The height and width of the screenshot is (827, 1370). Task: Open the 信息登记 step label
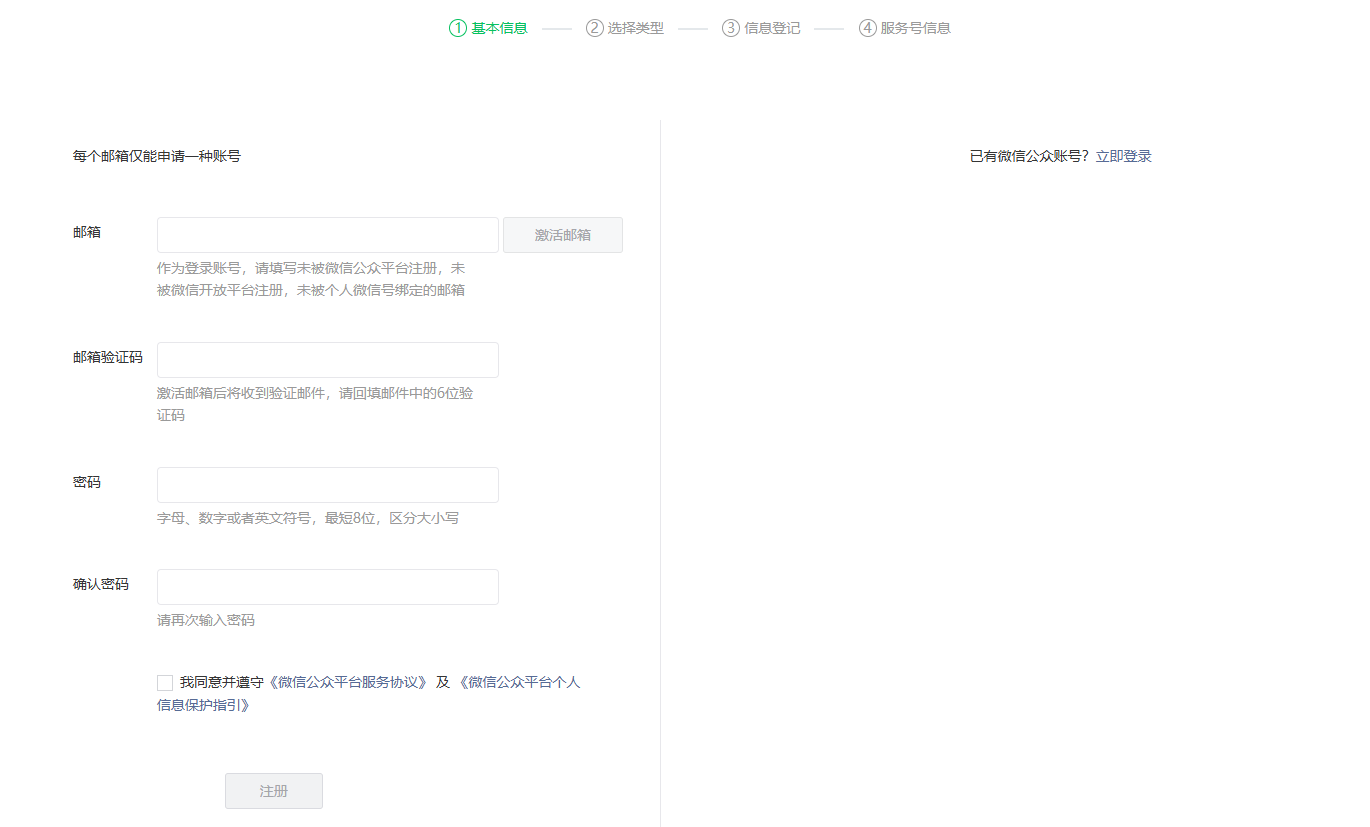click(772, 28)
